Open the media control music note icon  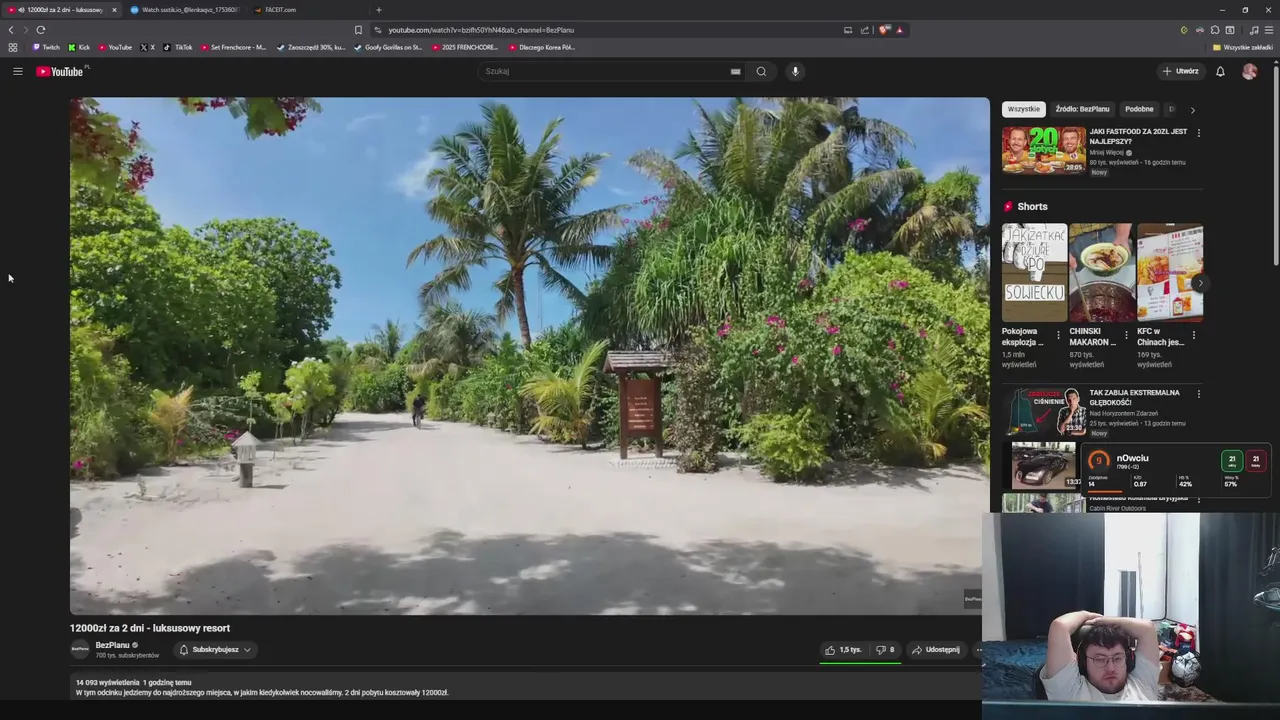(x=1255, y=30)
